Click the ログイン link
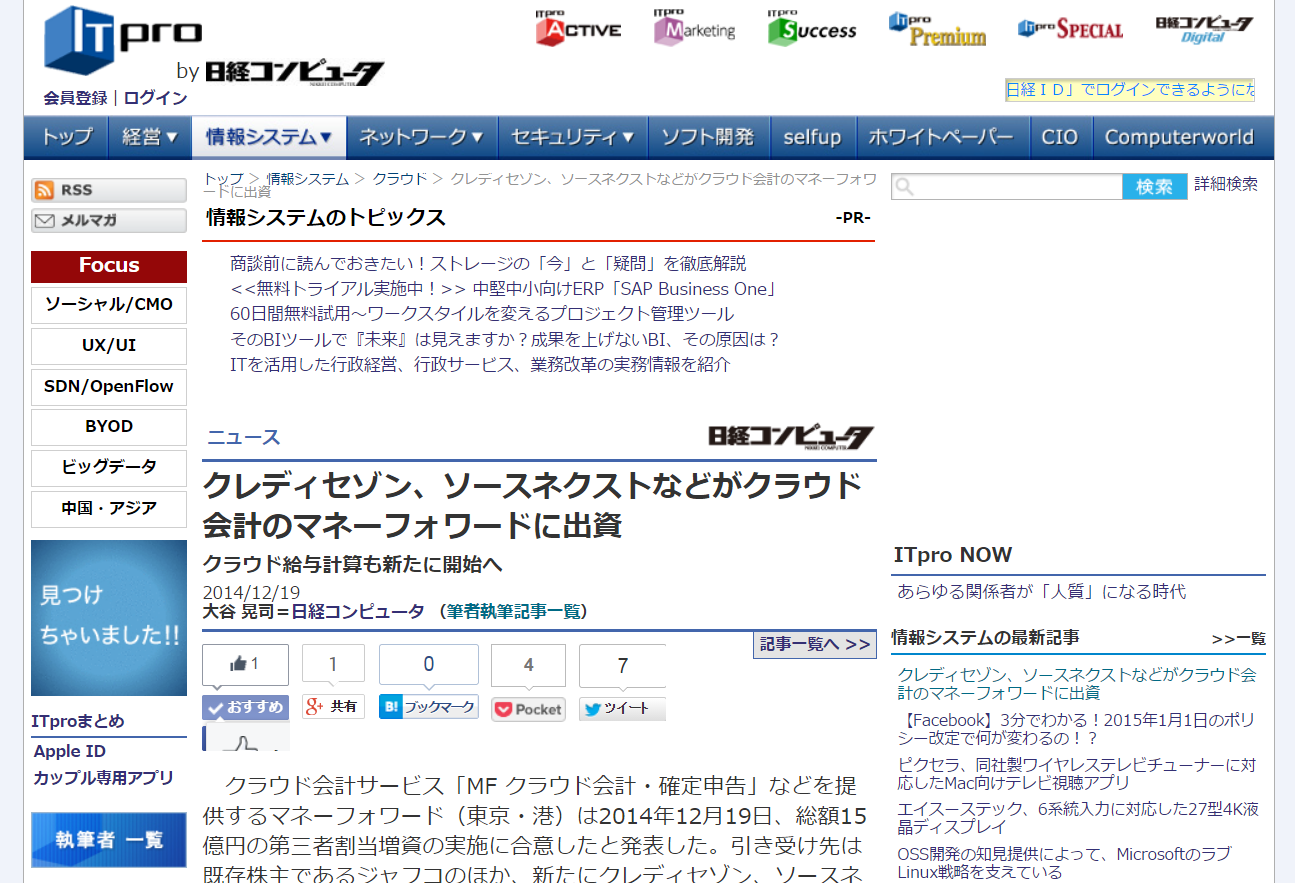Screen dimensions: 1295x883 155,98
